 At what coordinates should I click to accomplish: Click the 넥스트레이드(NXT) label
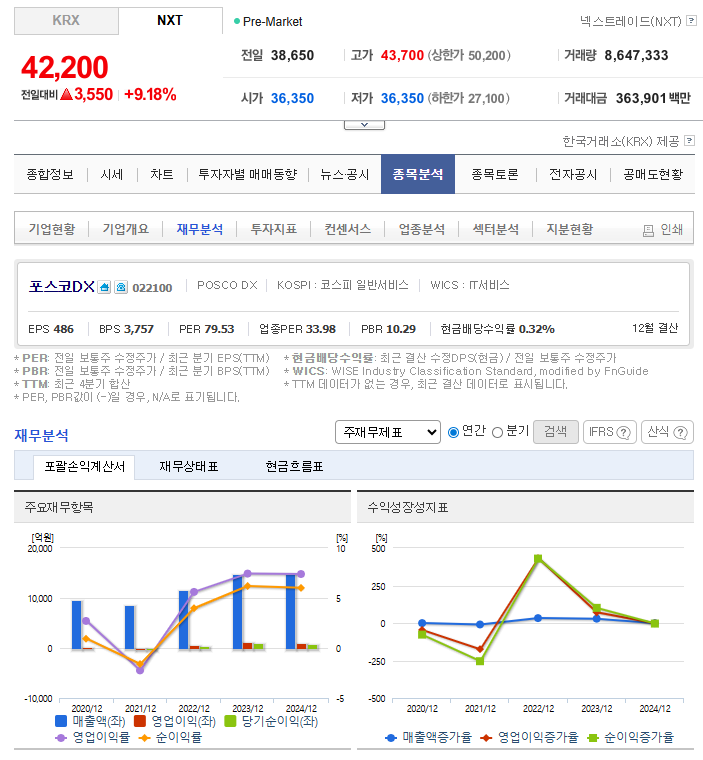[x=631, y=21]
